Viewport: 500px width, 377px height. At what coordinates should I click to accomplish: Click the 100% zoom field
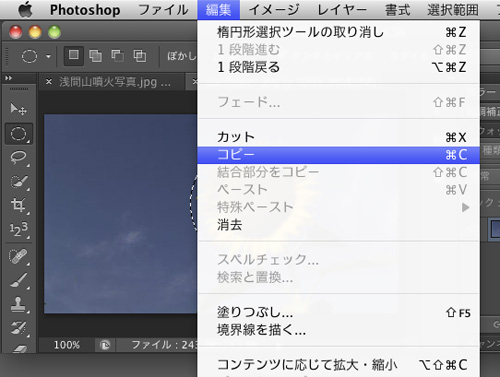(67, 345)
